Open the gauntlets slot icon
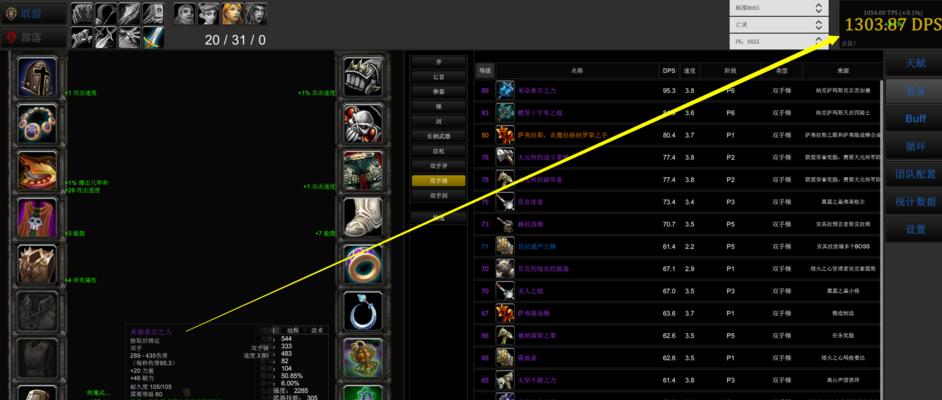 click(x=363, y=77)
